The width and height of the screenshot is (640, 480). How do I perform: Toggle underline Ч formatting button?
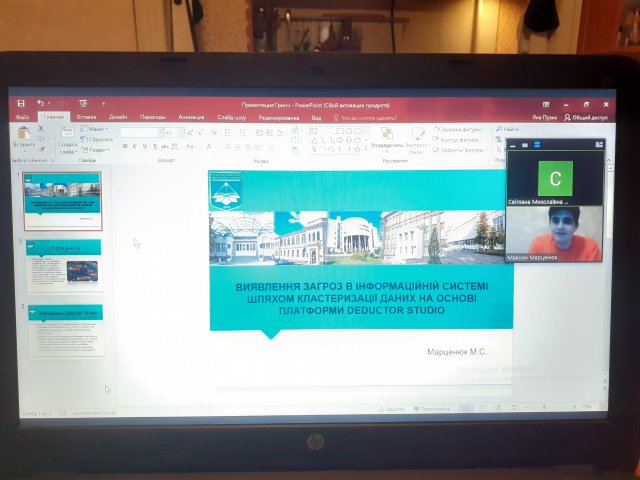[x=145, y=146]
